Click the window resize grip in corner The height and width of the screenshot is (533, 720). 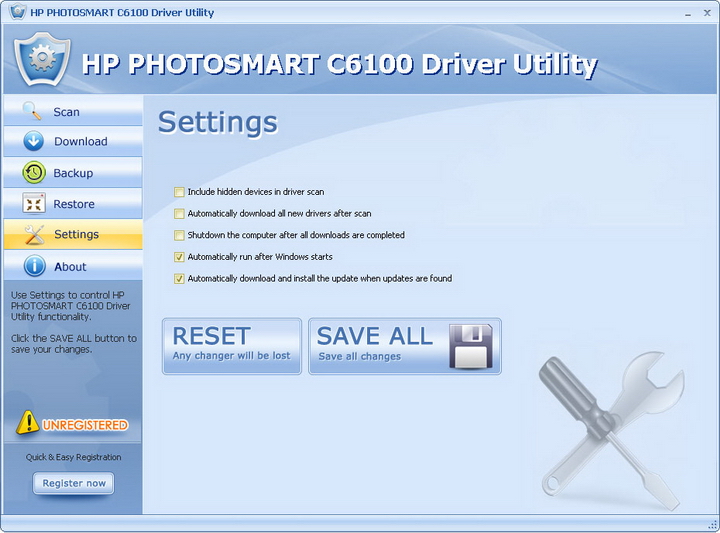click(713, 526)
